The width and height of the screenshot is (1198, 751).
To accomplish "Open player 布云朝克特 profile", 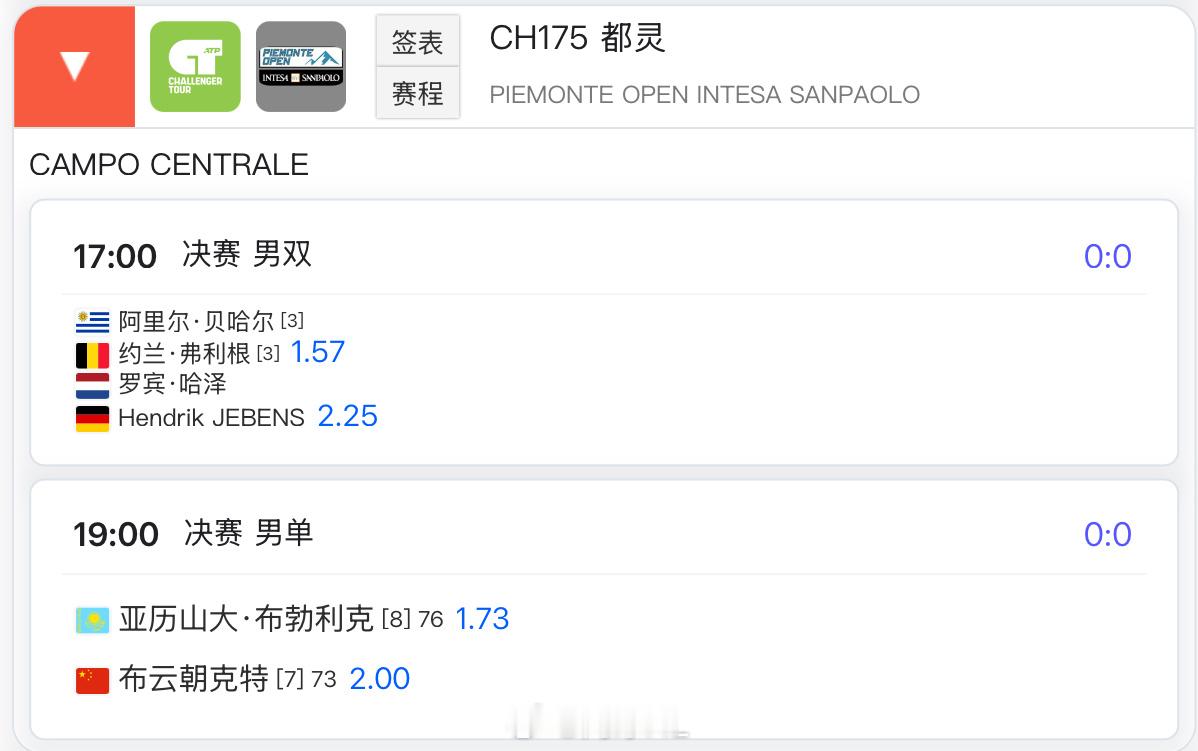I will point(194,678).
